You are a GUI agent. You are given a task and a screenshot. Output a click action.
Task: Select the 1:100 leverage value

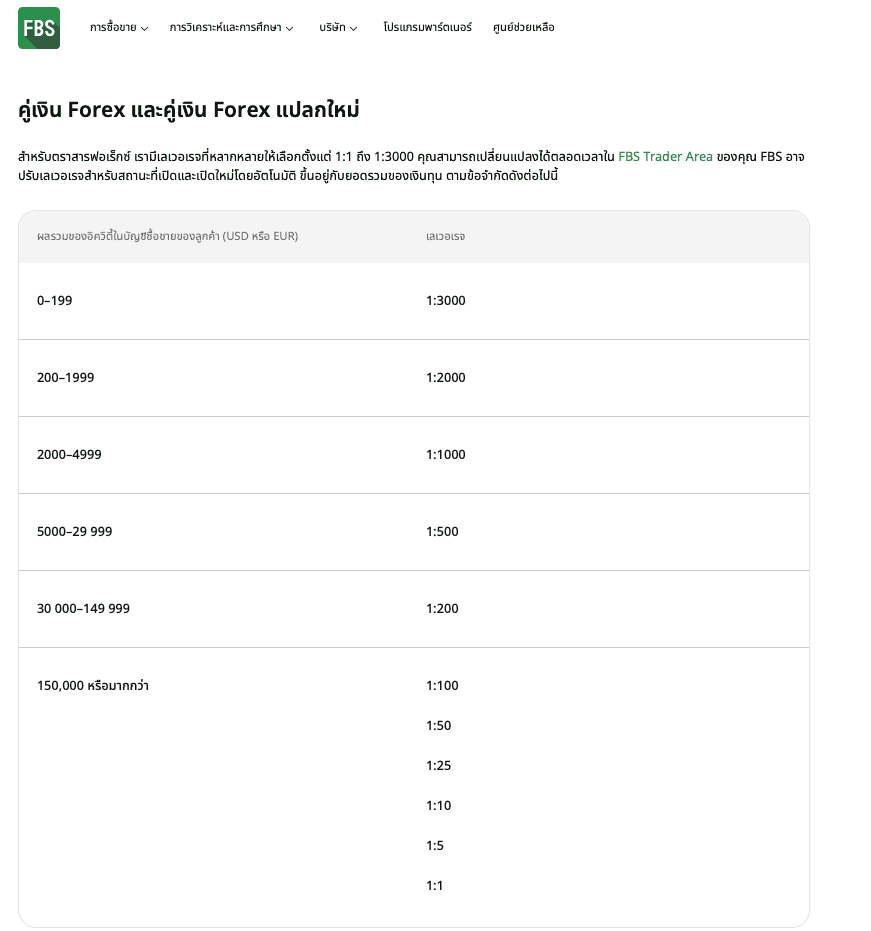[442, 685]
